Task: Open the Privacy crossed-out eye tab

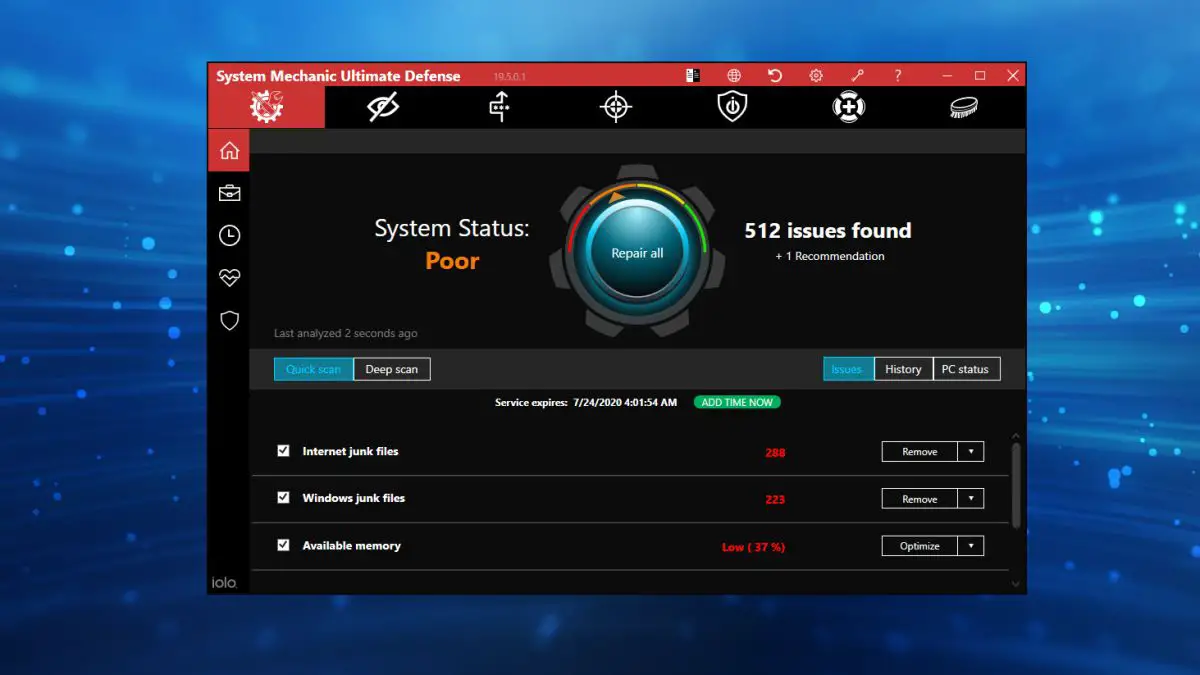Action: point(383,107)
